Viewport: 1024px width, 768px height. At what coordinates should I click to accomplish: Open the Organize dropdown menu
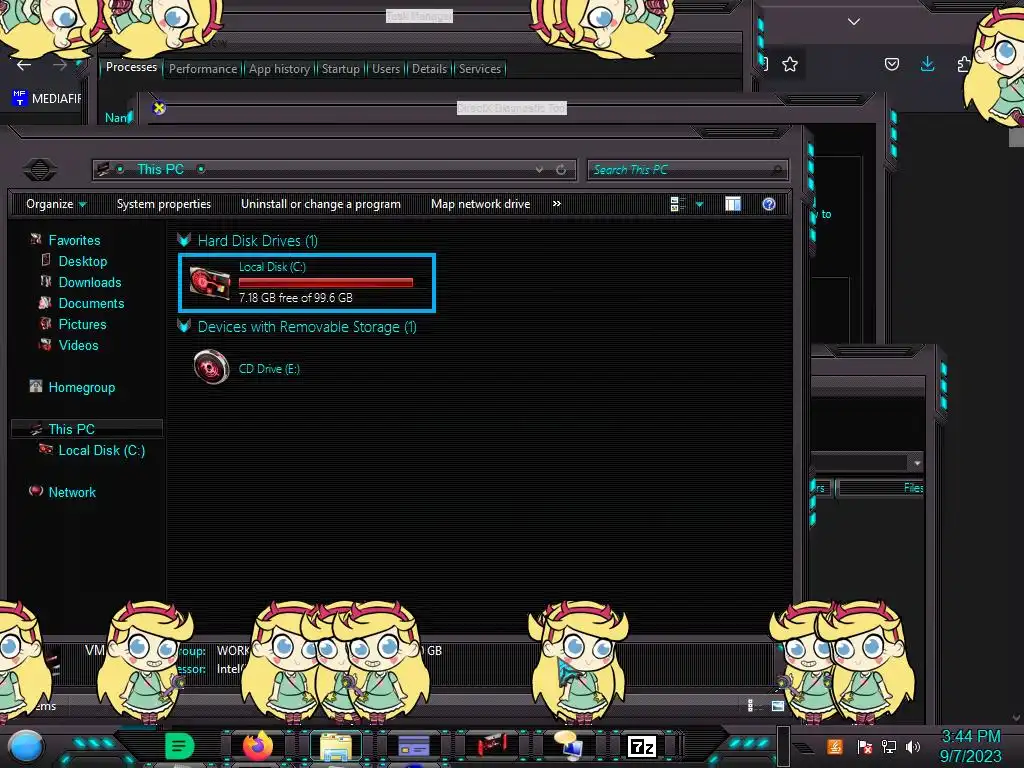click(56, 204)
